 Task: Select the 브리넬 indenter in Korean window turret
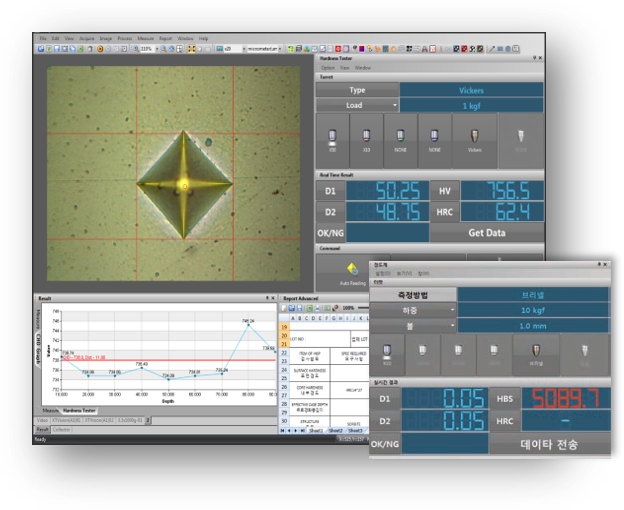pyautogui.click(x=536, y=355)
